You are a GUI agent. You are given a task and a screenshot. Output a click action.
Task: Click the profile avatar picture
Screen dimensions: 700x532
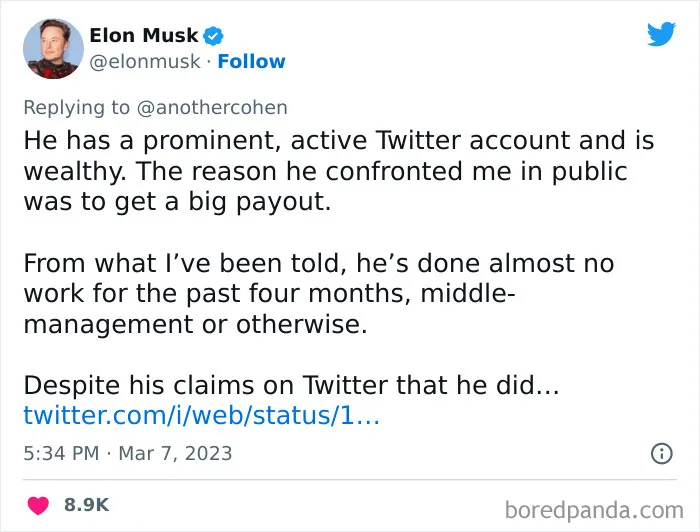pos(53,49)
